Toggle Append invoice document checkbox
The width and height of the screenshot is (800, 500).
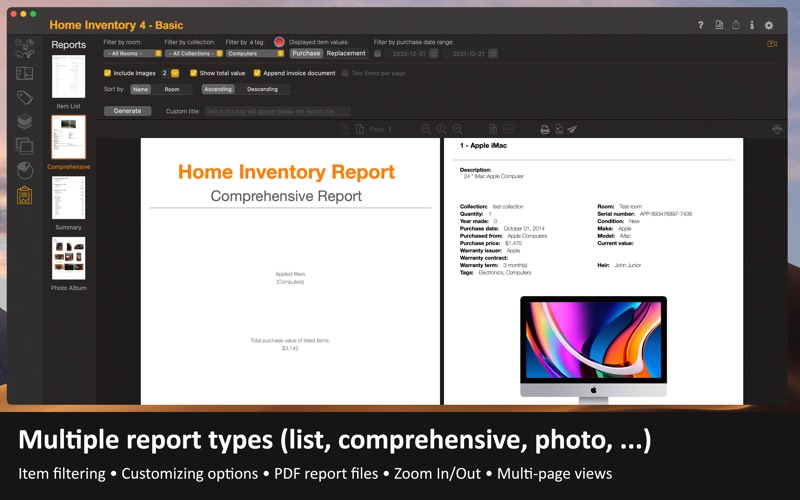(257, 73)
